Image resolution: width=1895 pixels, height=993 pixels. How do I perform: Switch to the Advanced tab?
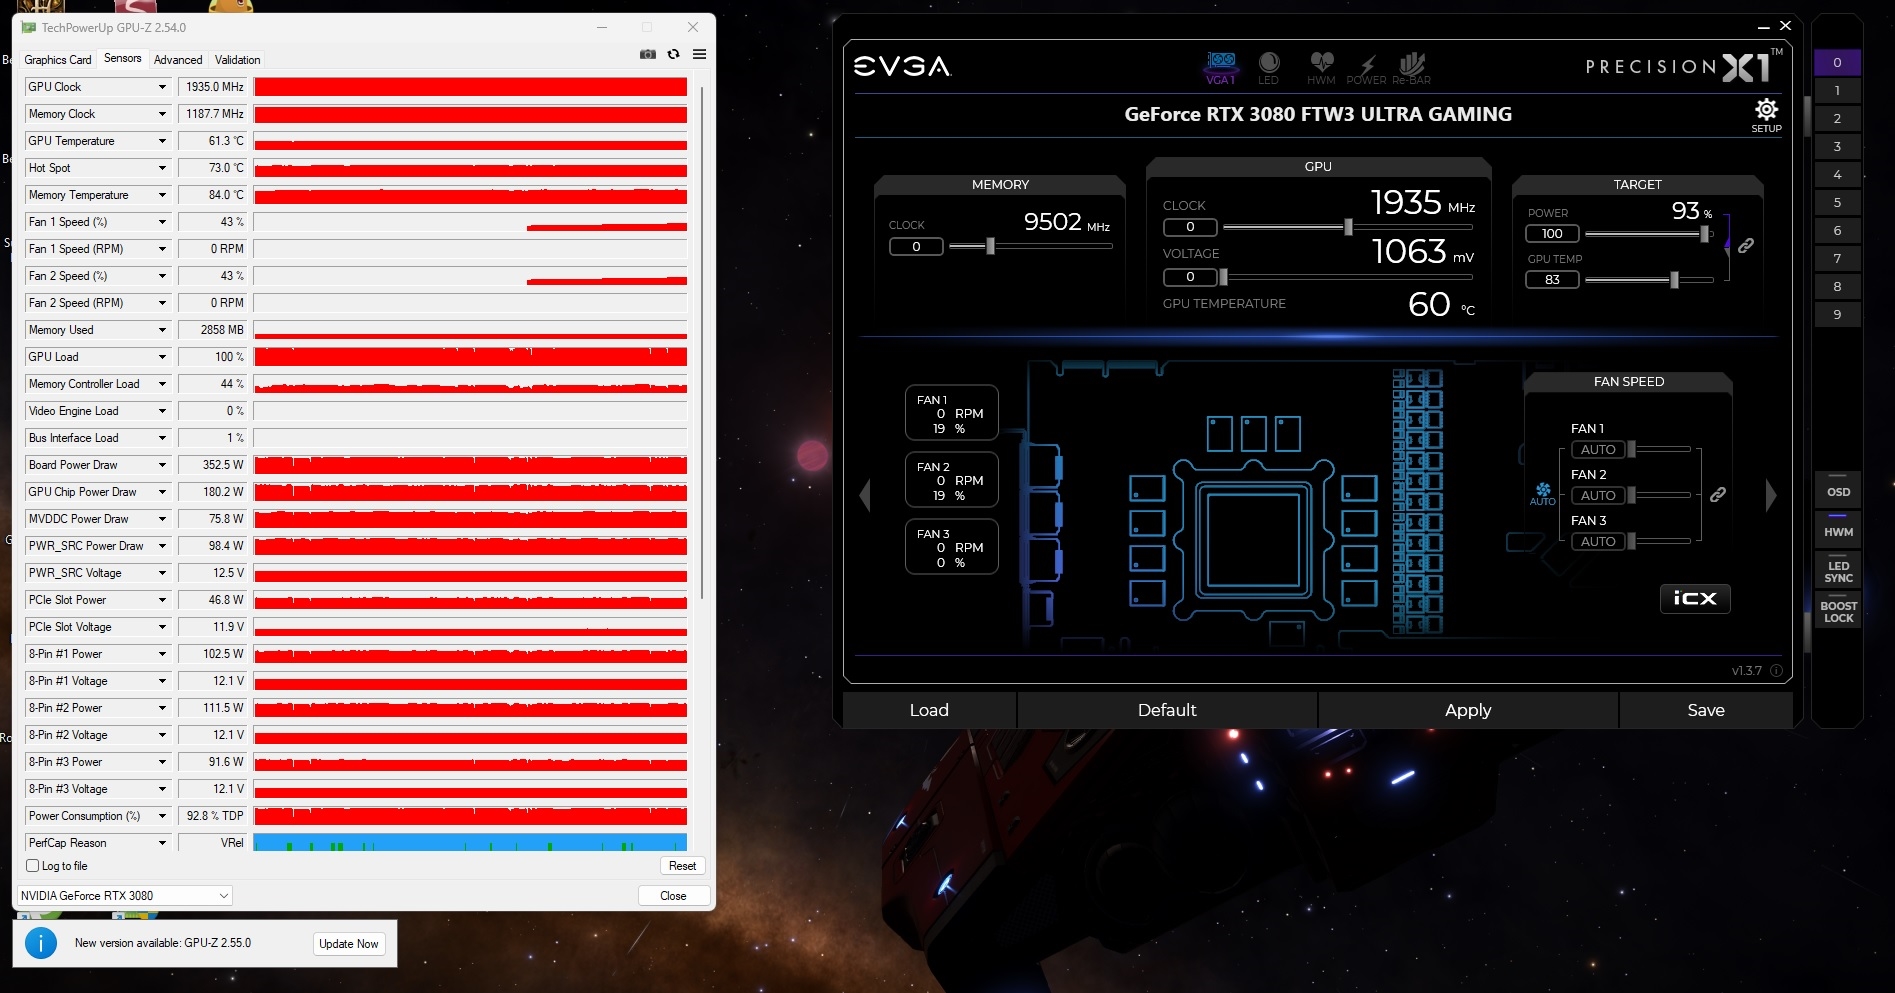coord(178,60)
